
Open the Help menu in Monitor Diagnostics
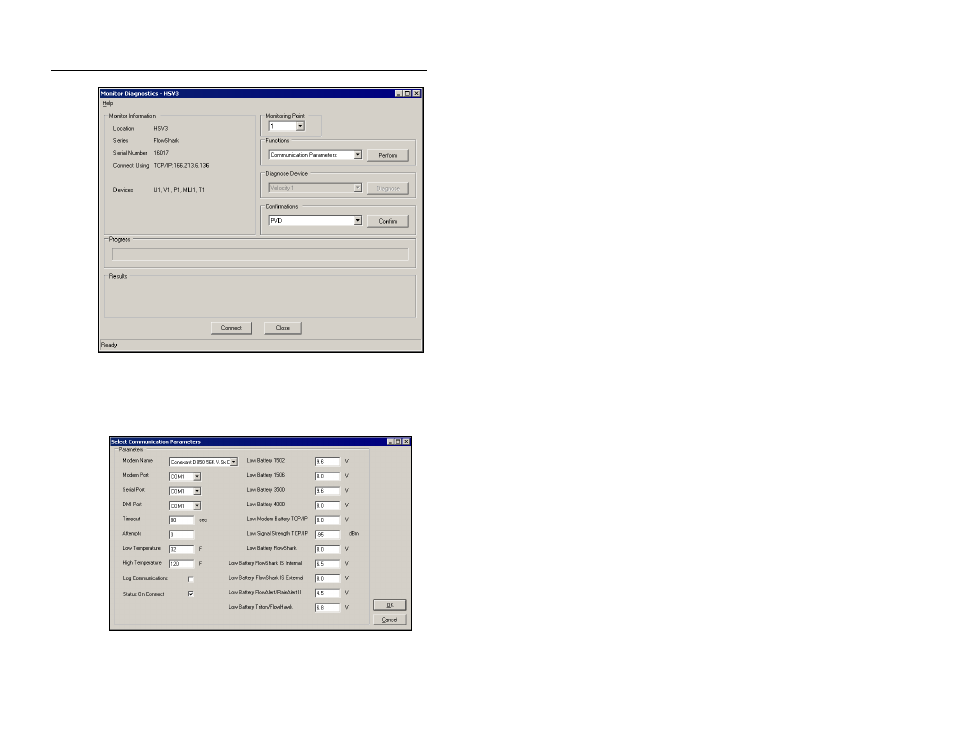pos(108,103)
